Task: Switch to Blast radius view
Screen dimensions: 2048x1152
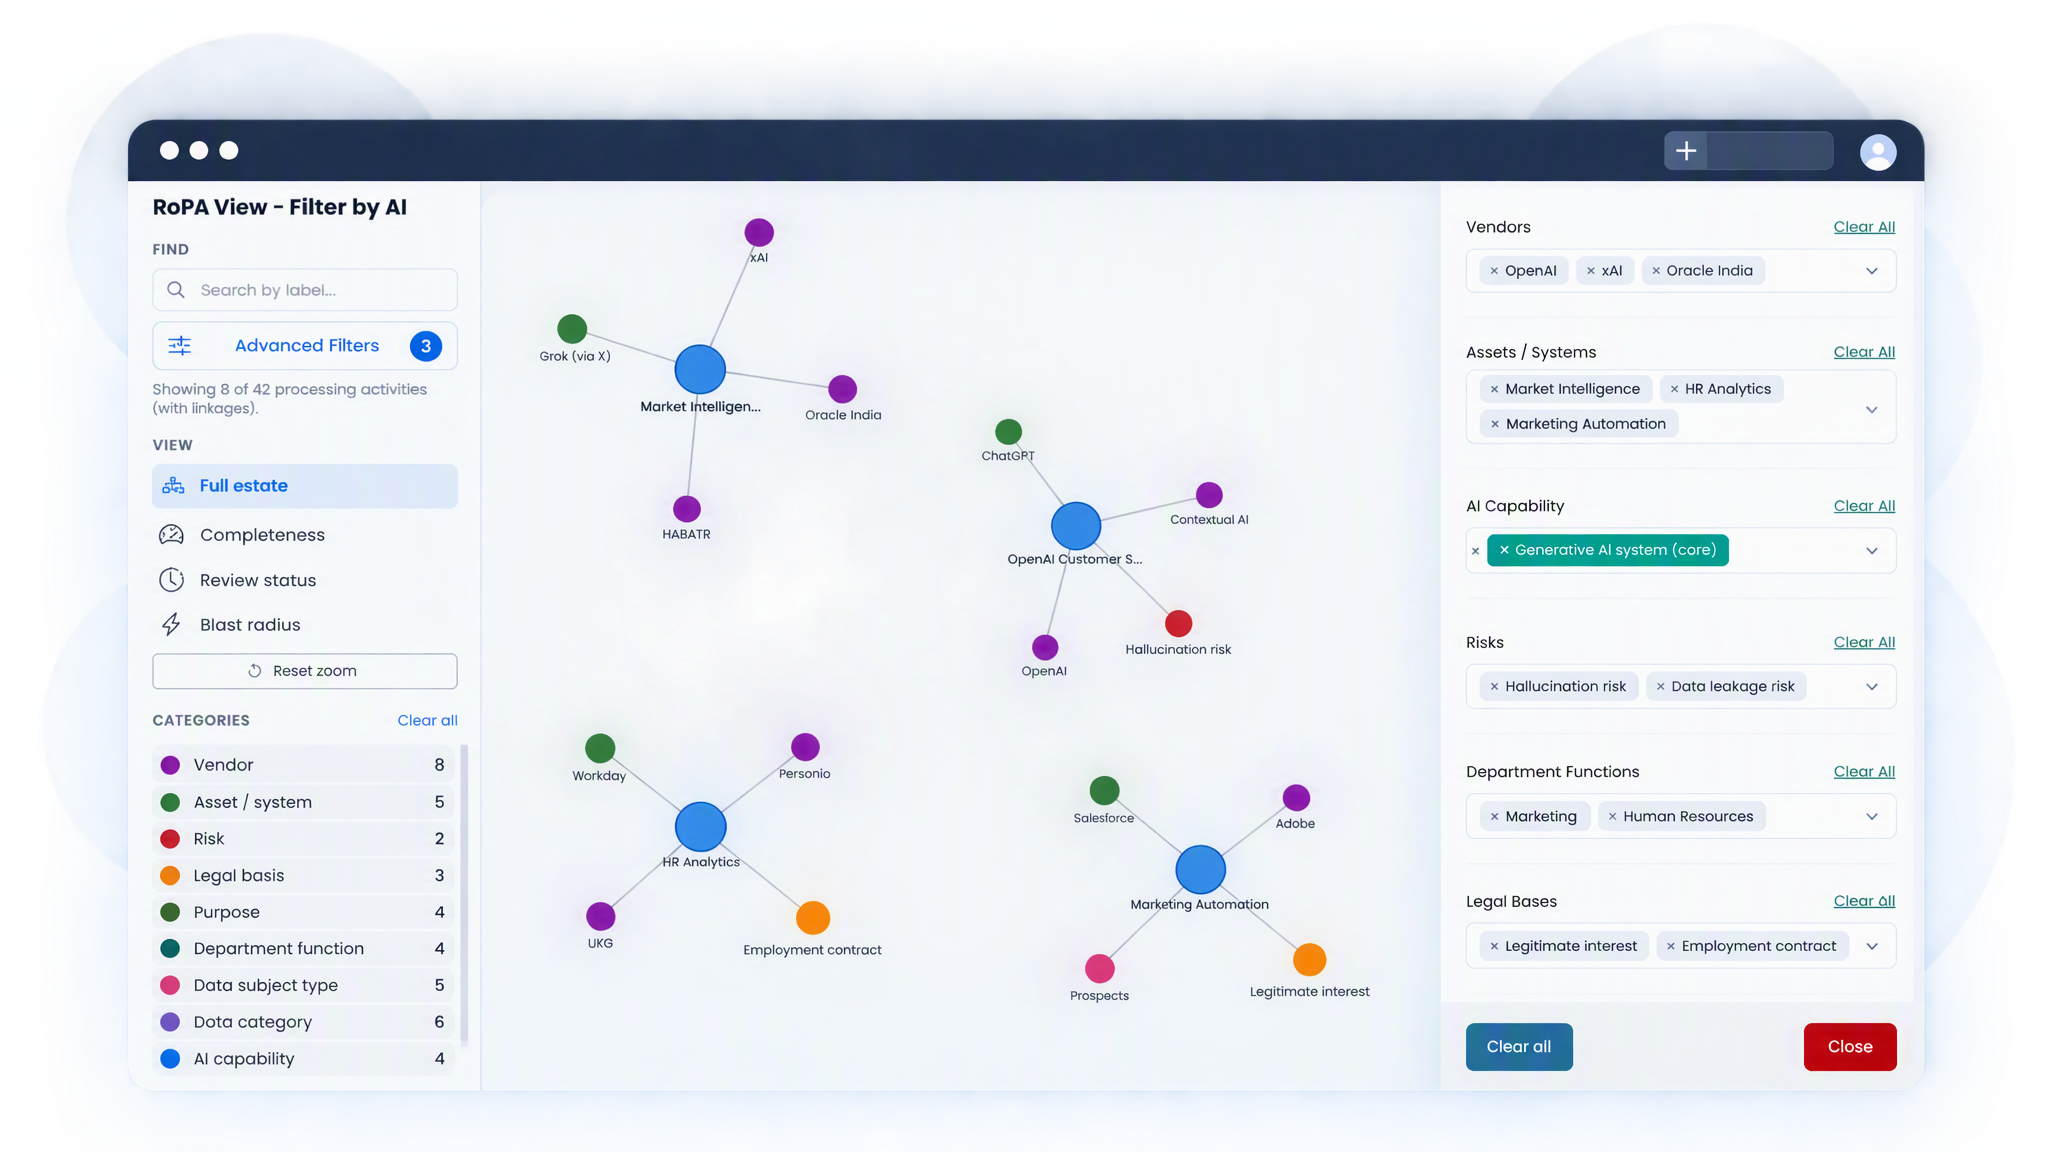Action: [x=305, y=625]
